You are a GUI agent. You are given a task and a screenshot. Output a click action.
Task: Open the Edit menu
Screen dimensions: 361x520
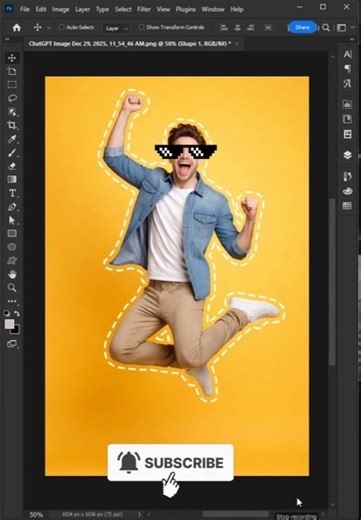41,9
